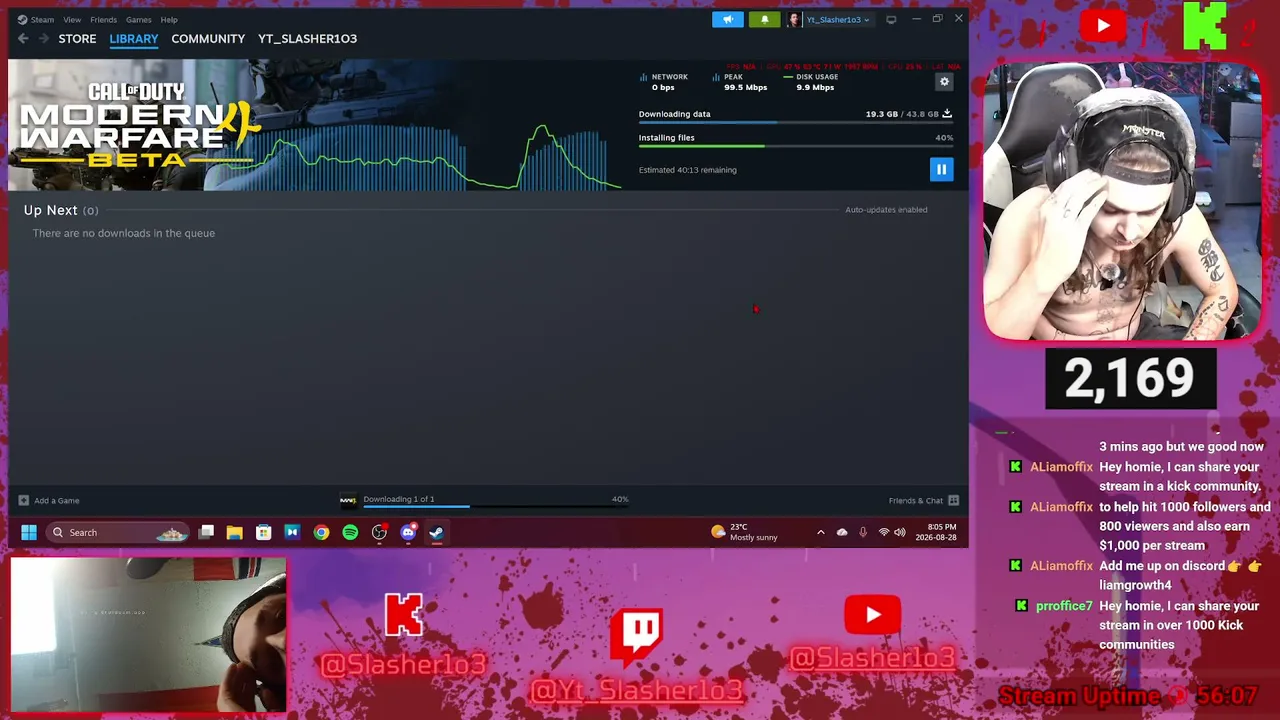Open the Help menu
This screenshot has height=720, width=1280.
169,19
